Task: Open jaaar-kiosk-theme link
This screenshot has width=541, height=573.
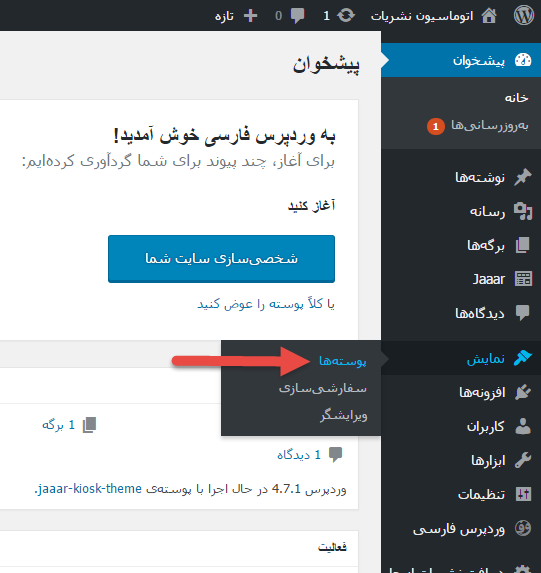Action: tap(90, 489)
